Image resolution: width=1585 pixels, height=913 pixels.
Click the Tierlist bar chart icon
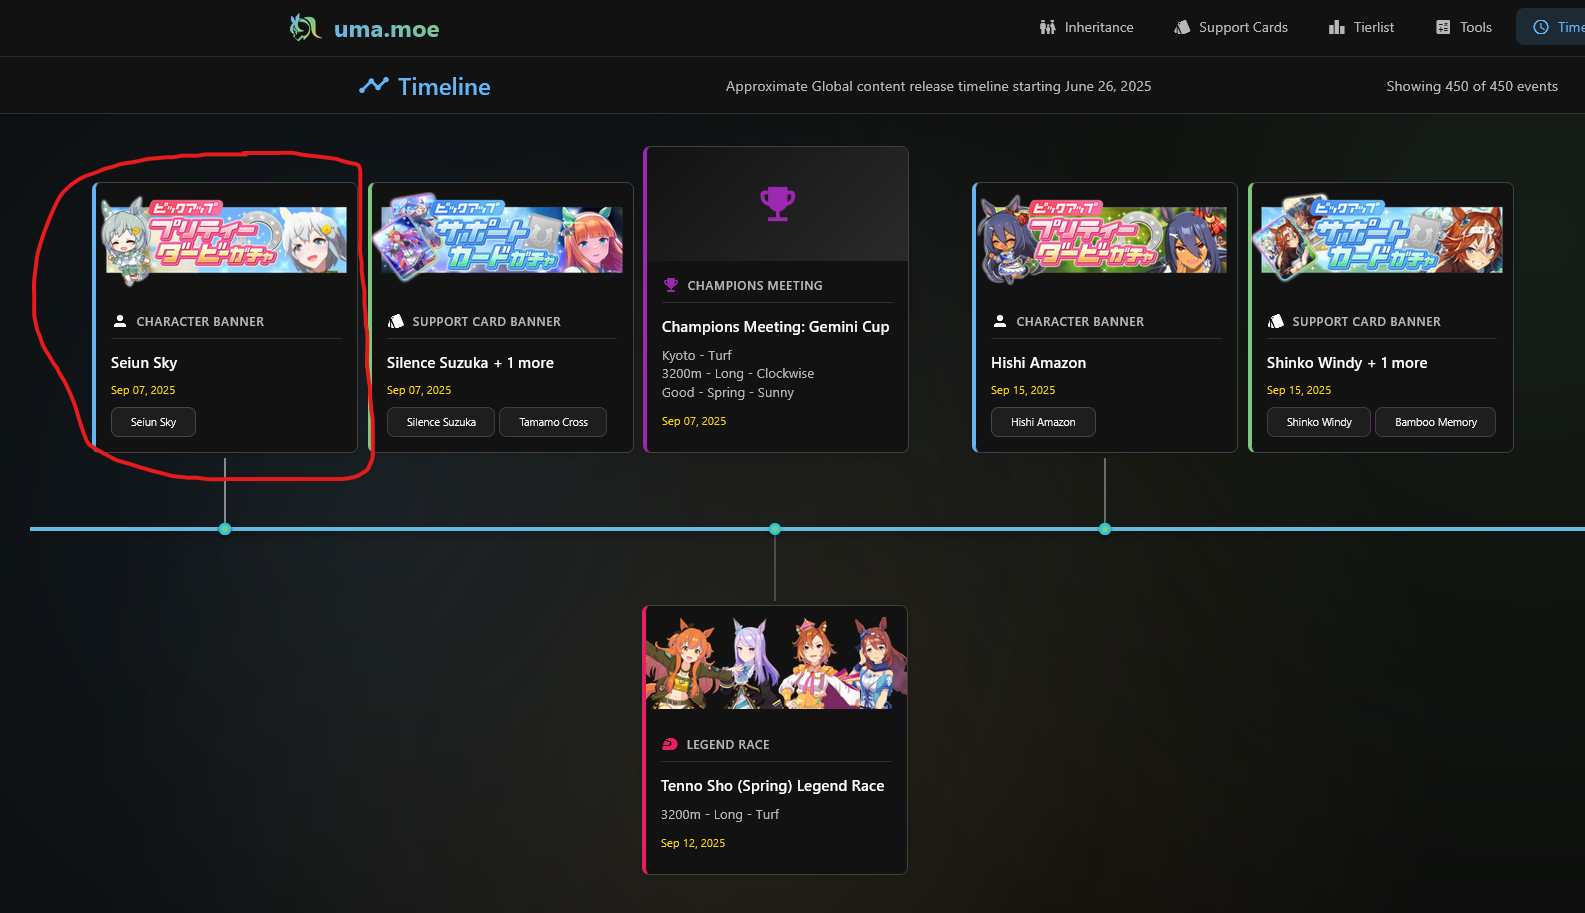tap(1336, 27)
